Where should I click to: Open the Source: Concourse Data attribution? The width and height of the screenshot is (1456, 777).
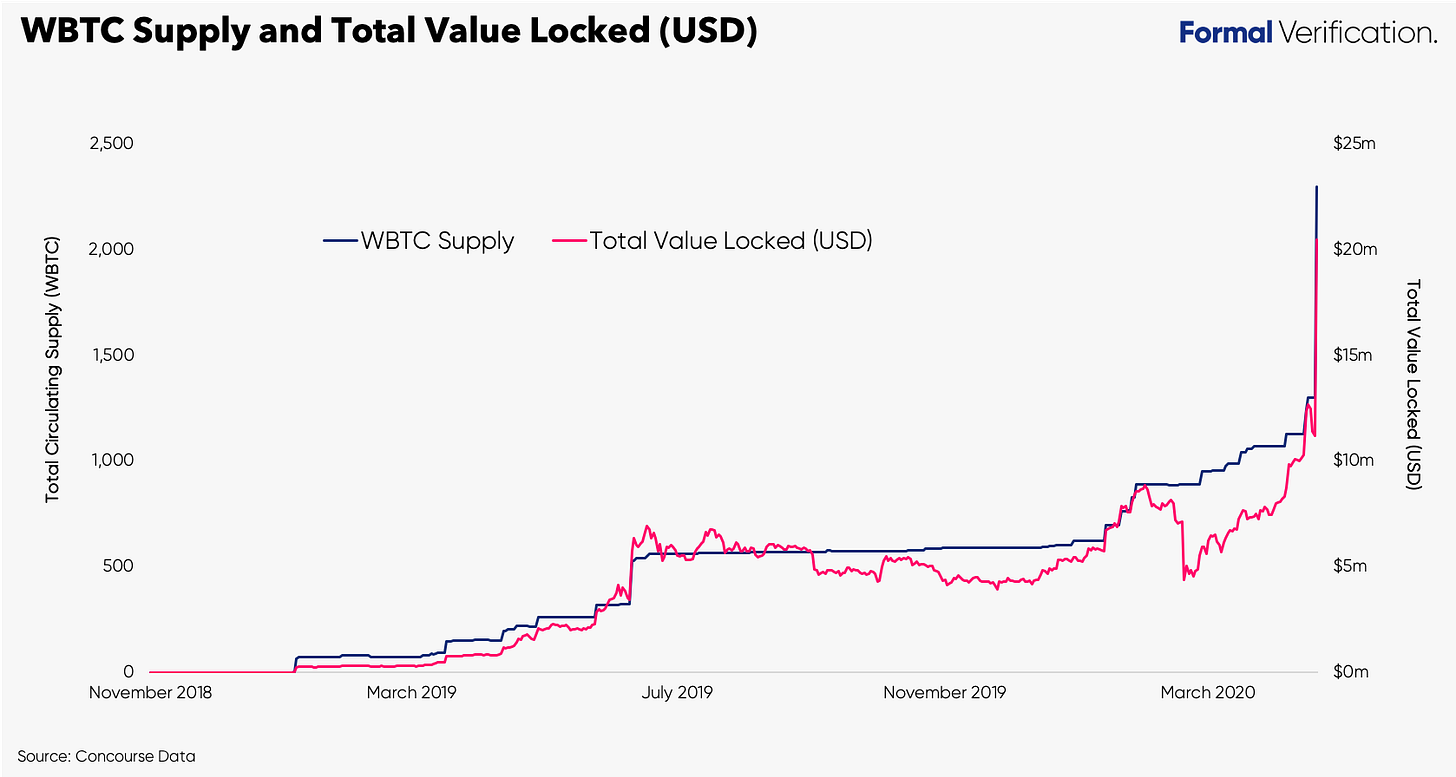tap(106, 756)
